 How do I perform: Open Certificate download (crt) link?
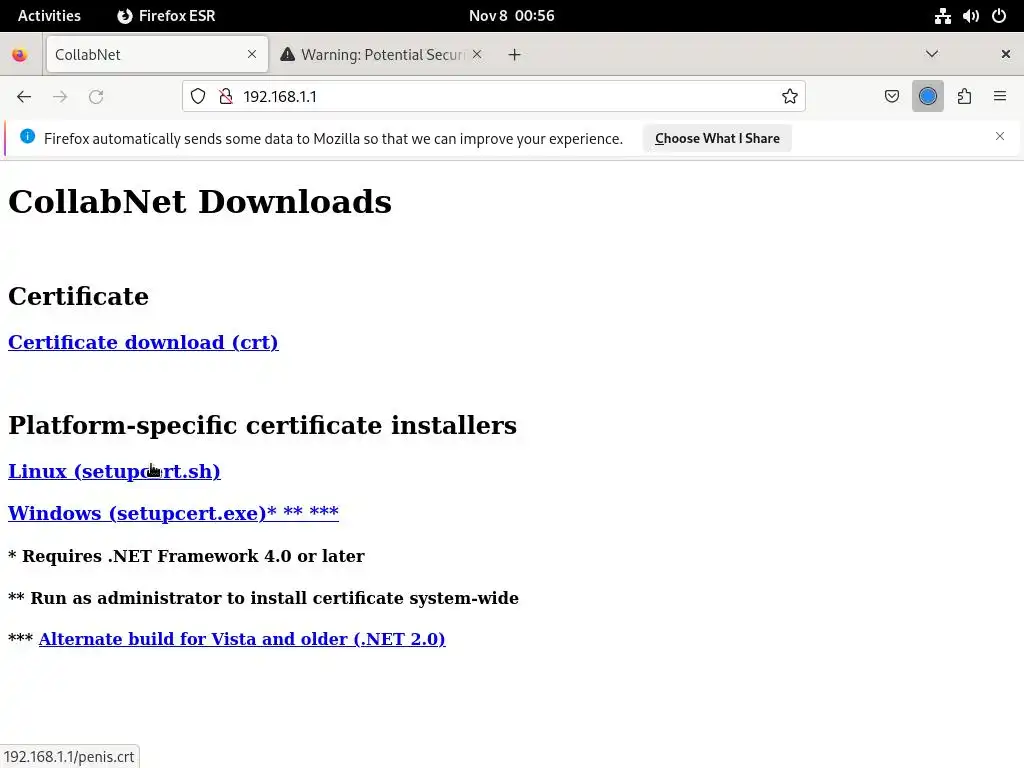click(x=143, y=342)
